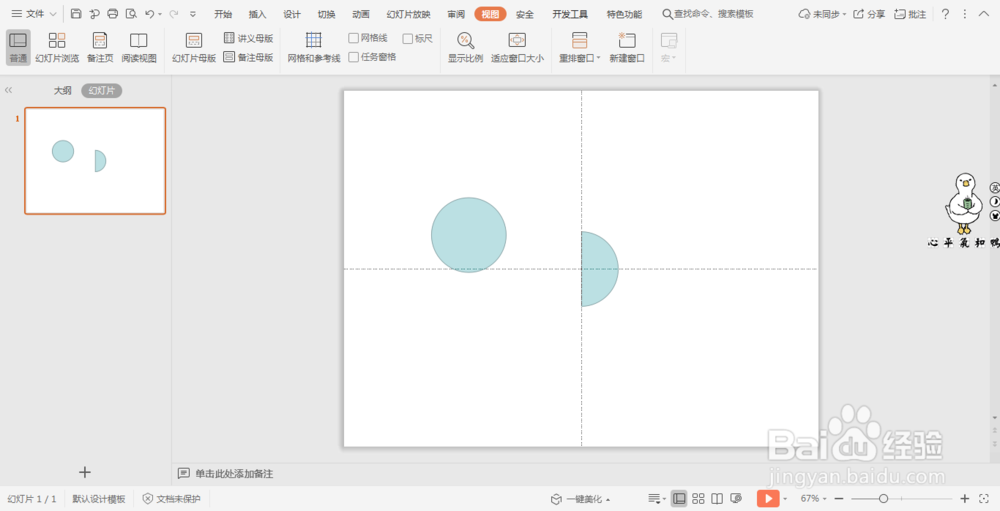
Task: Click the zoom slider handle
Action: point(883,498)
